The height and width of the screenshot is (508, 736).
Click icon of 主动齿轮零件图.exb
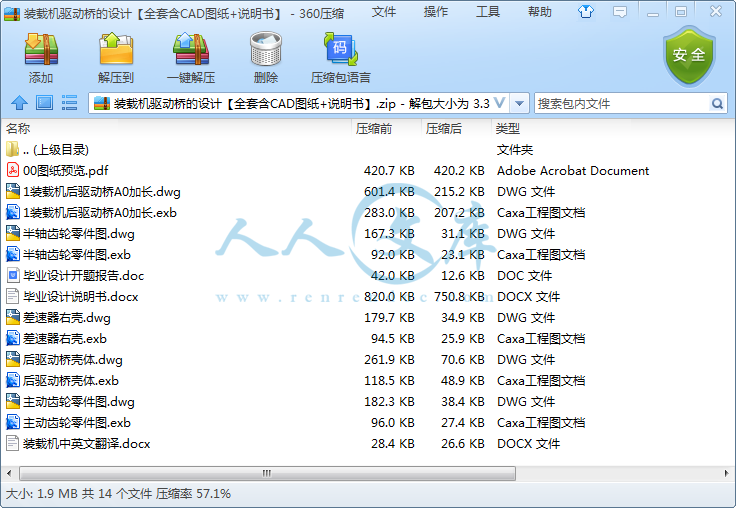pos(13,423)
